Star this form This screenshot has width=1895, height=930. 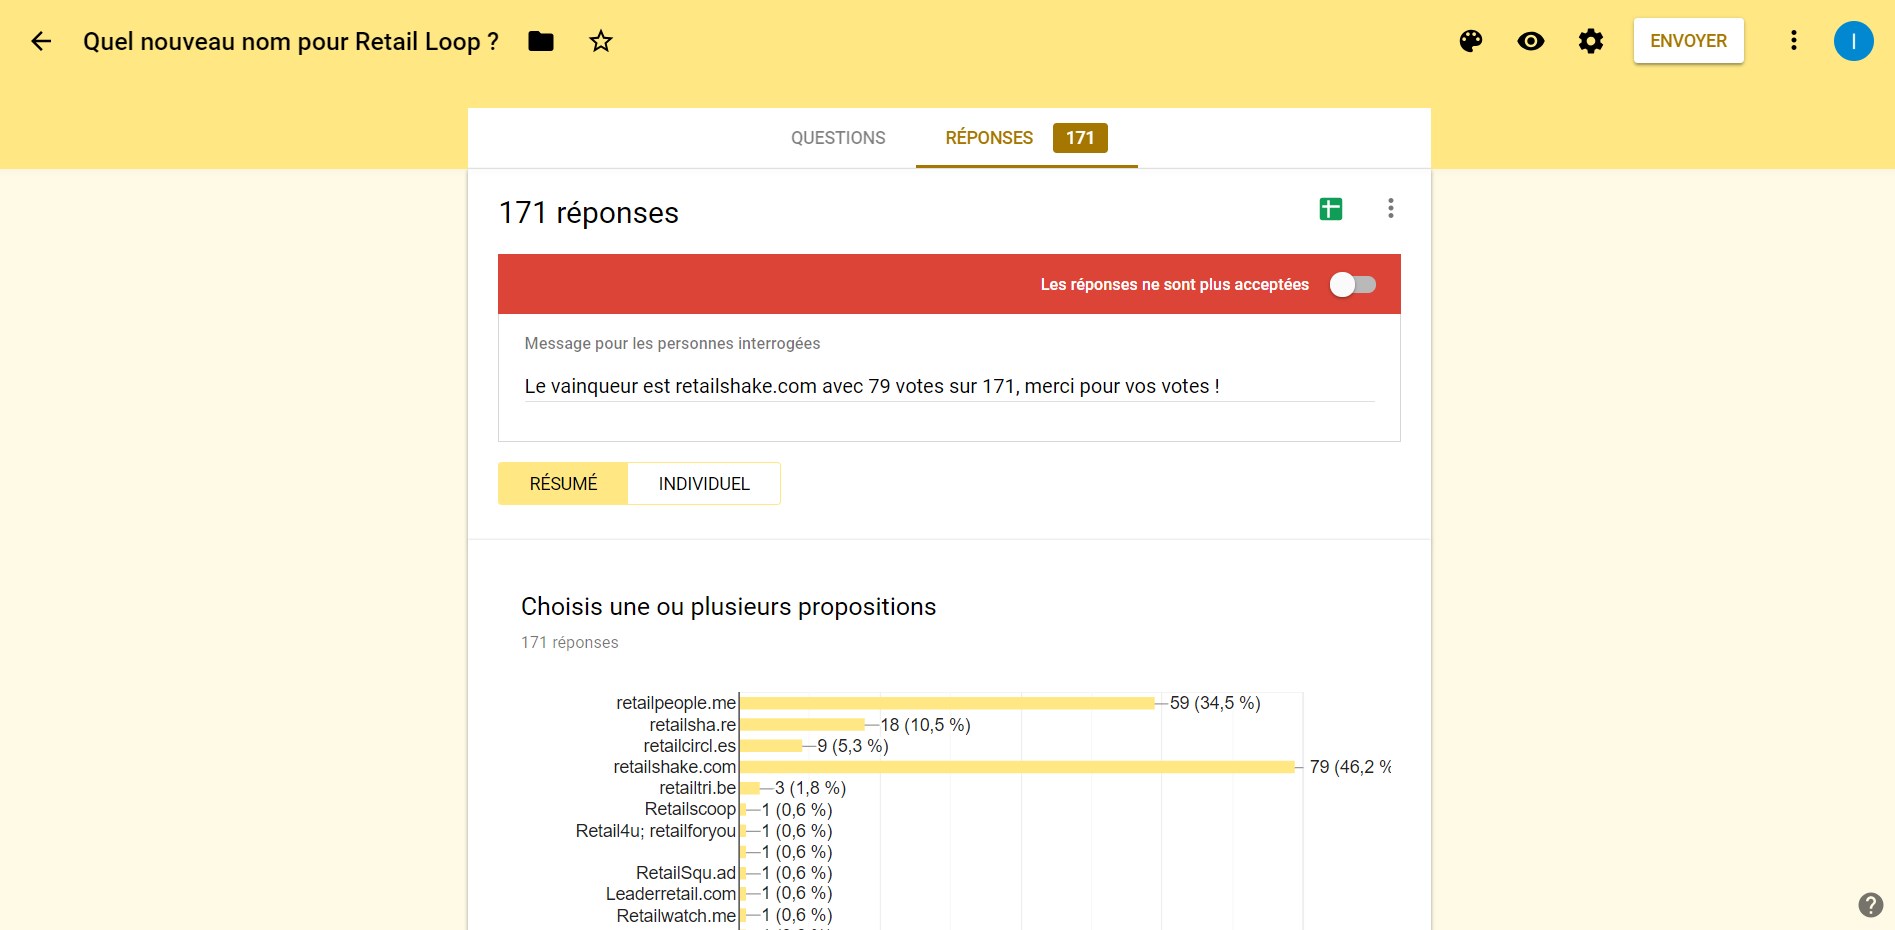[x=601, y=41]
